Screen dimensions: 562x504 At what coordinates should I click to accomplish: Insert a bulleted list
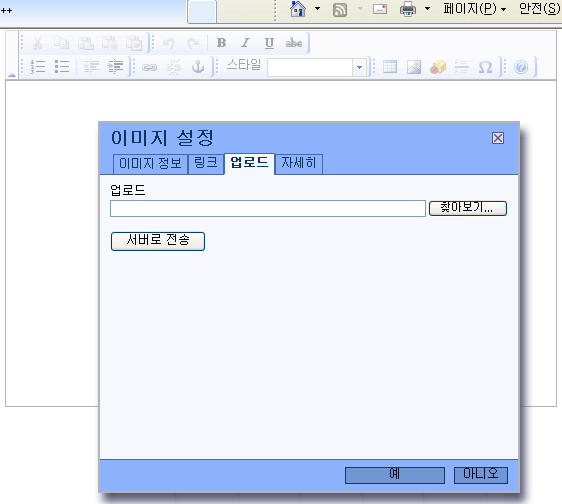[x=62, y=67]
